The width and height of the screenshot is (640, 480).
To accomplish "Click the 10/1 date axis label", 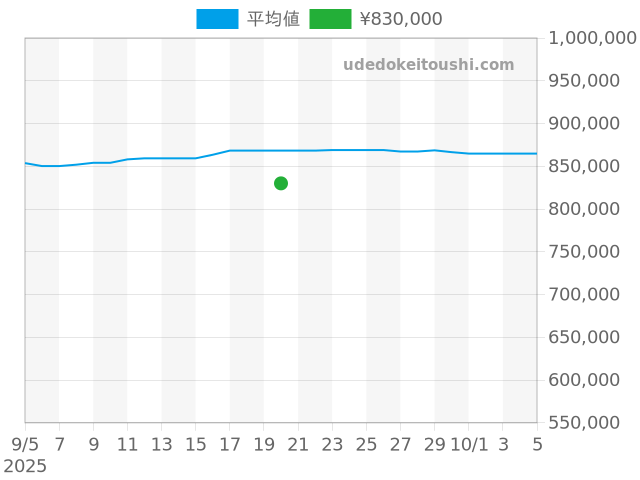I will pyautogui.click(x=469, y=444).
